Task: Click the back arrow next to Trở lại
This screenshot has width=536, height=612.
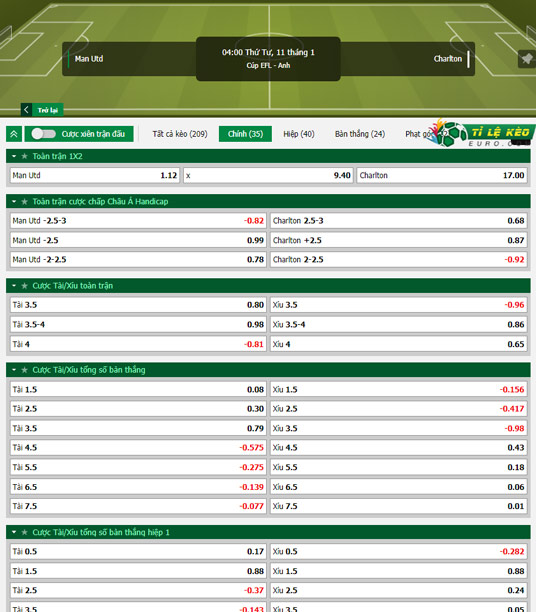Action: tap(26, 110)
